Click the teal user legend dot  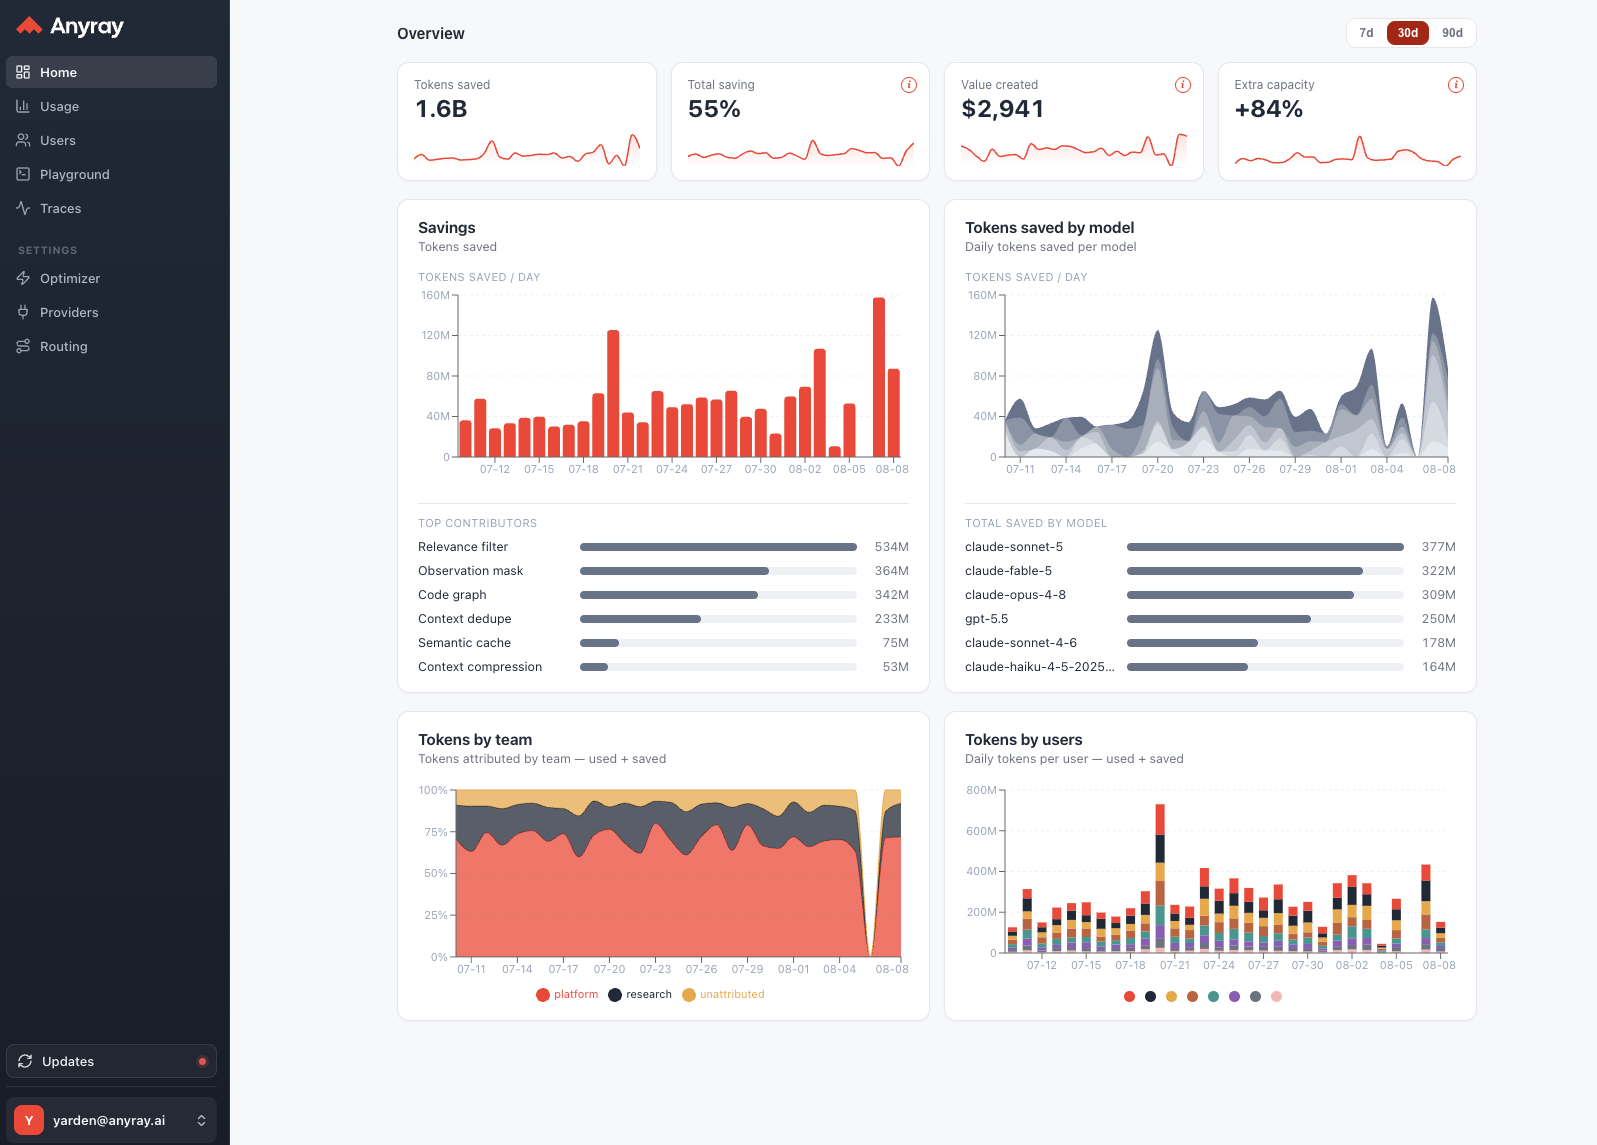click(x=1213, y=996)
